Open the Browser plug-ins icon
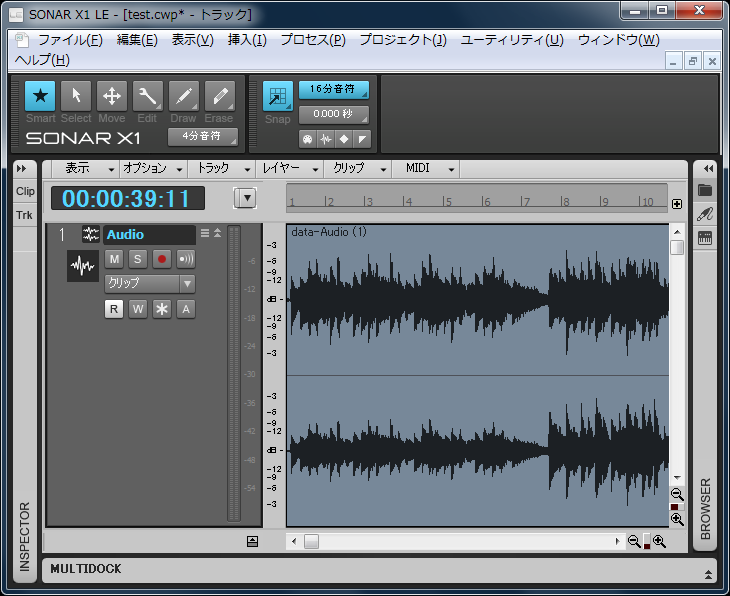The height and width of the screenshot is (596, 730). click(705, 214)
